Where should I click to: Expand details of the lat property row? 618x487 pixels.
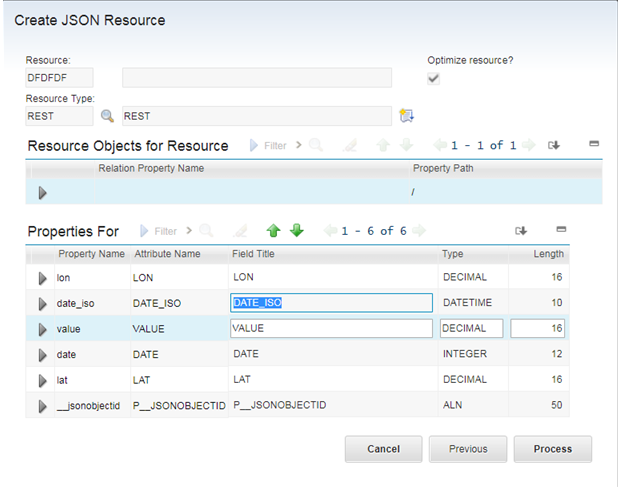pos(43,381)
